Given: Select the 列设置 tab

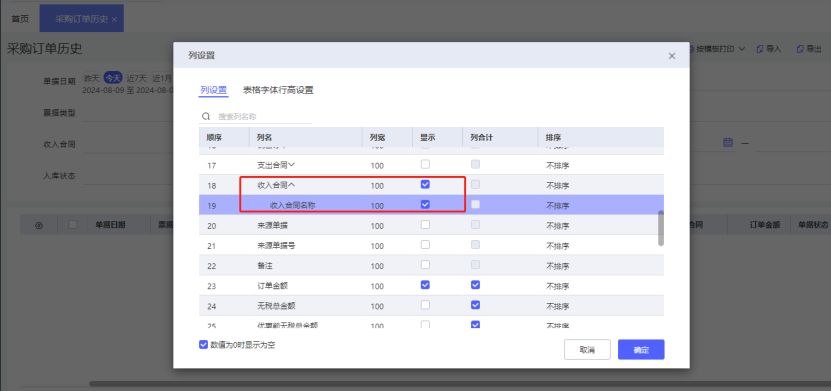Looking at the screenshot, I should (214, 90).
